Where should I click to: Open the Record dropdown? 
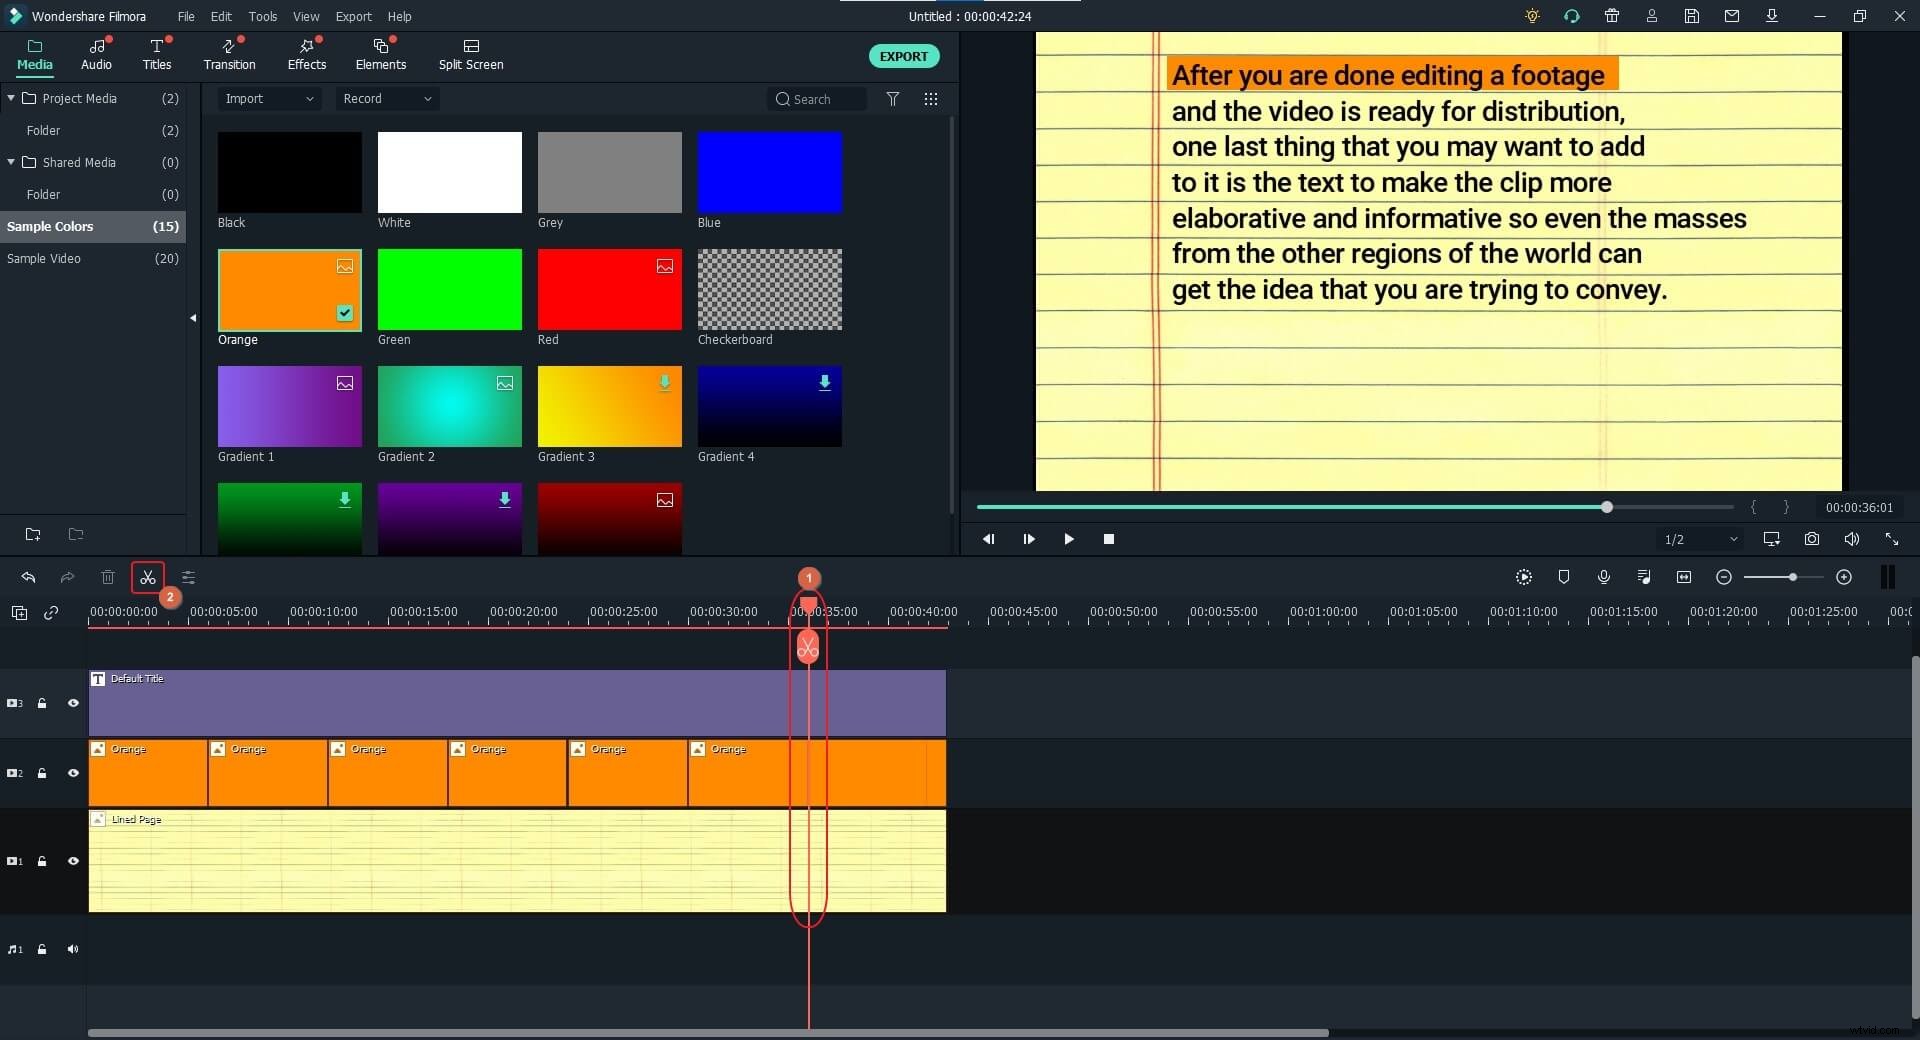click(x=385, y=98)
